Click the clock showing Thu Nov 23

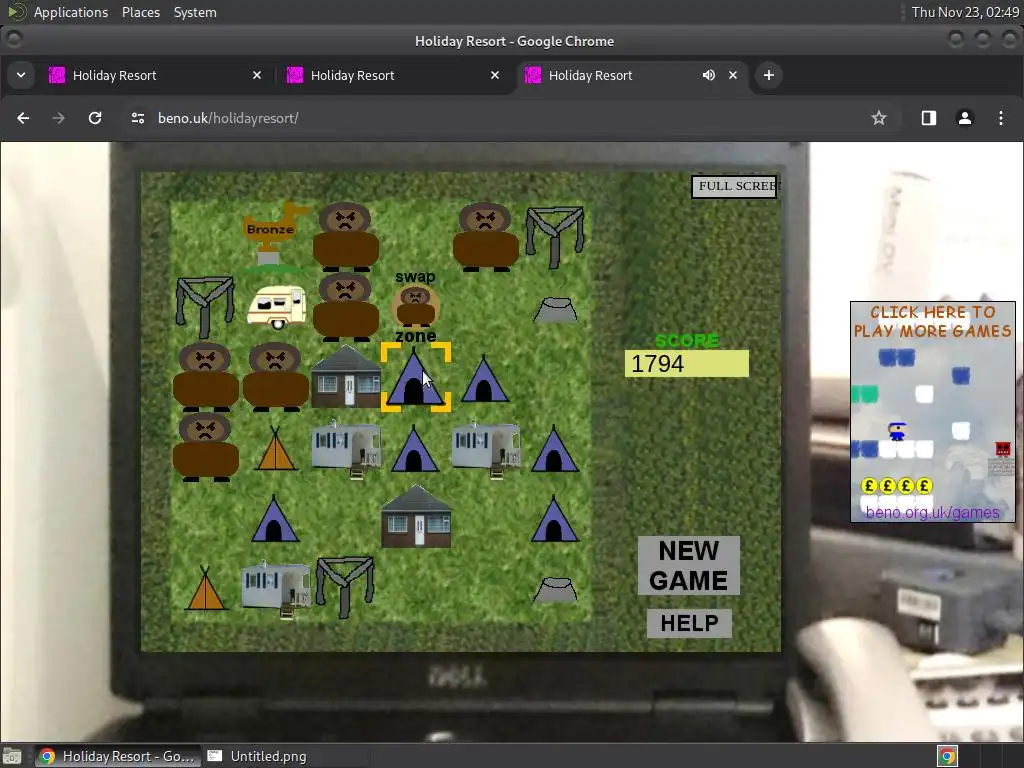965,12
